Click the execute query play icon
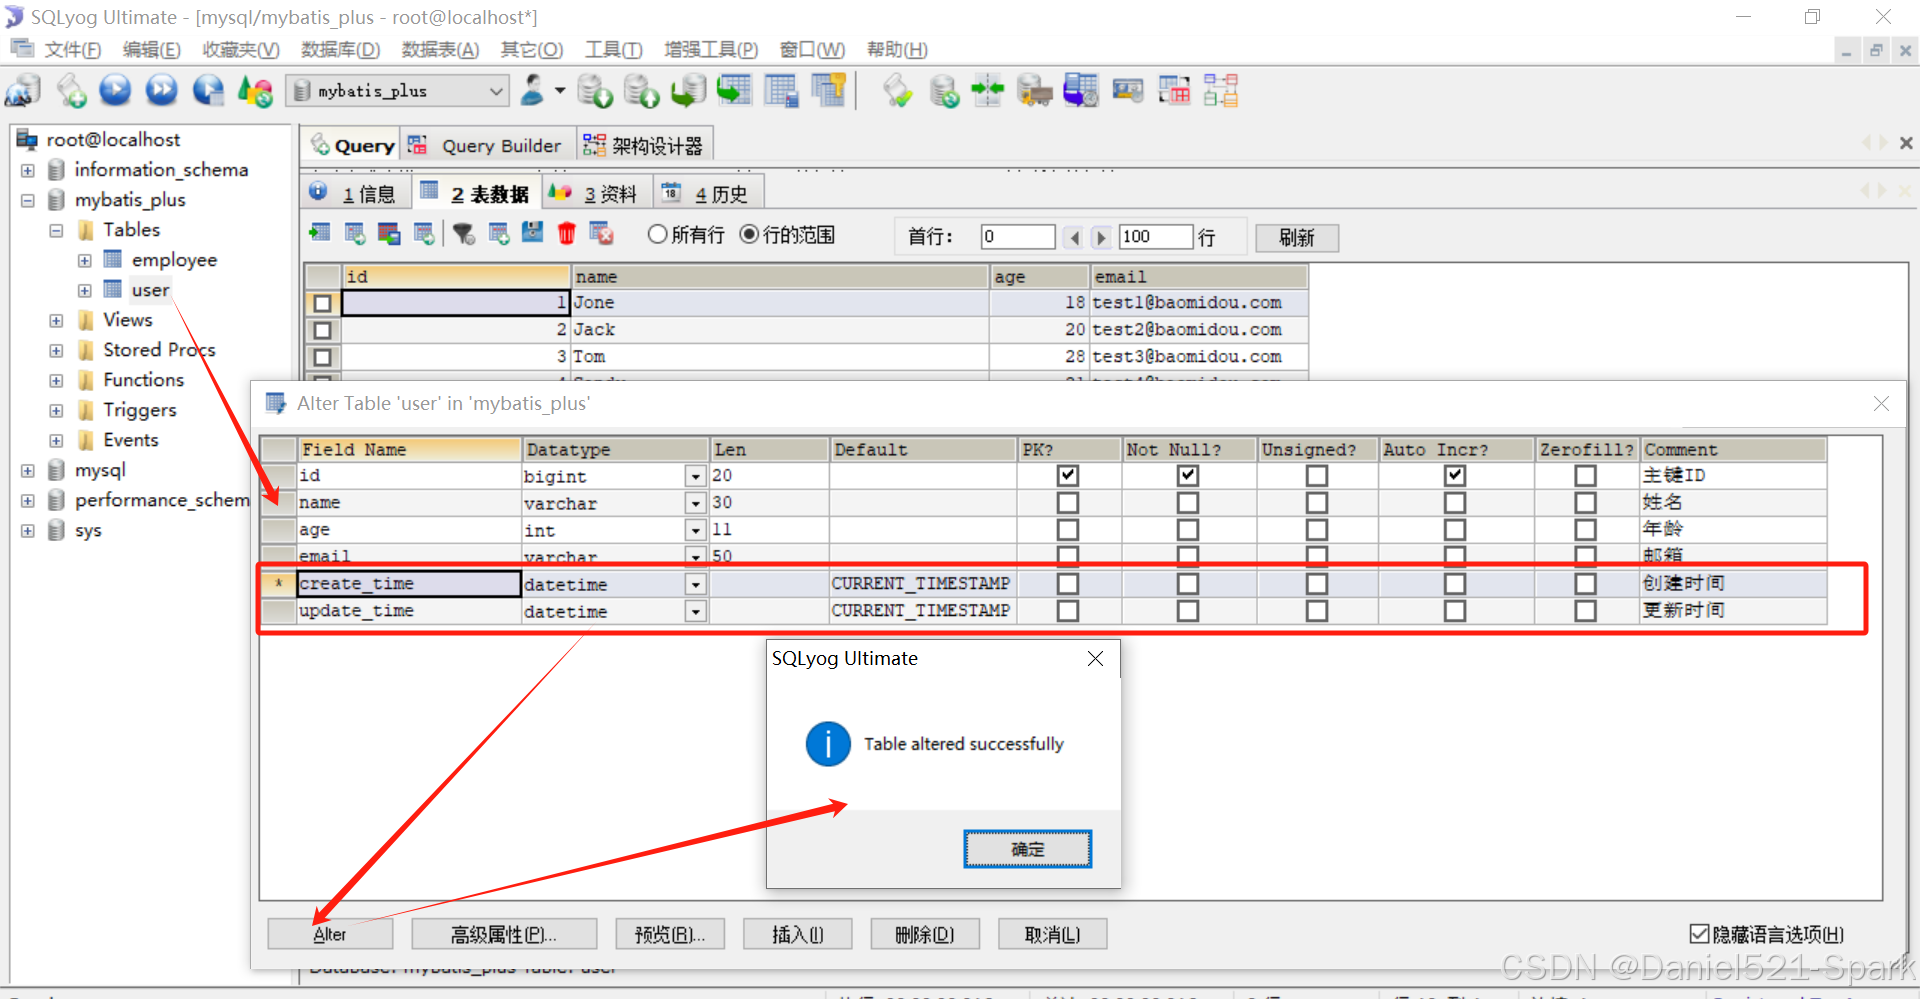The image size is (1920, 999). coord(115,91)
